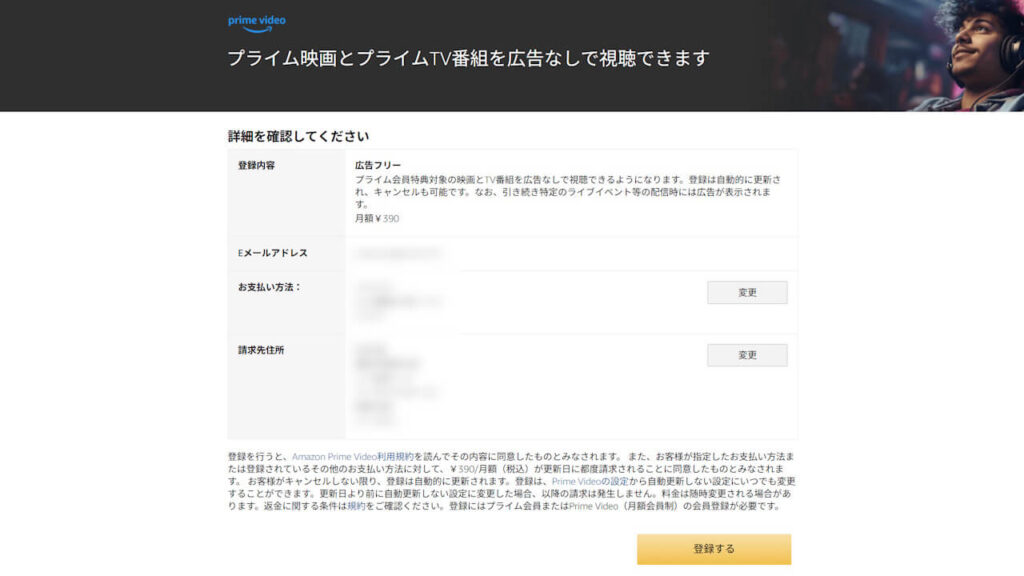Click 変更 button for お支払い方法
Screen dimensions: 1024x576
click(747, 293)
